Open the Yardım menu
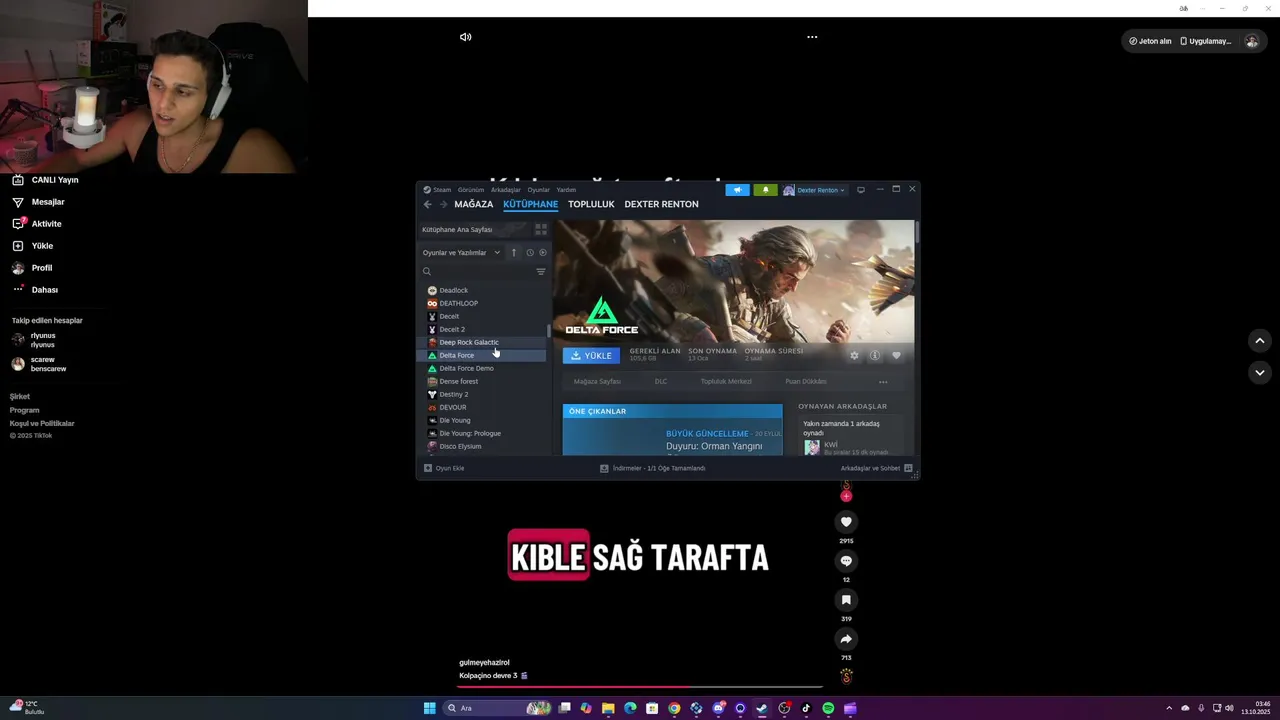1280x720 pixels. tap(566, 190)
